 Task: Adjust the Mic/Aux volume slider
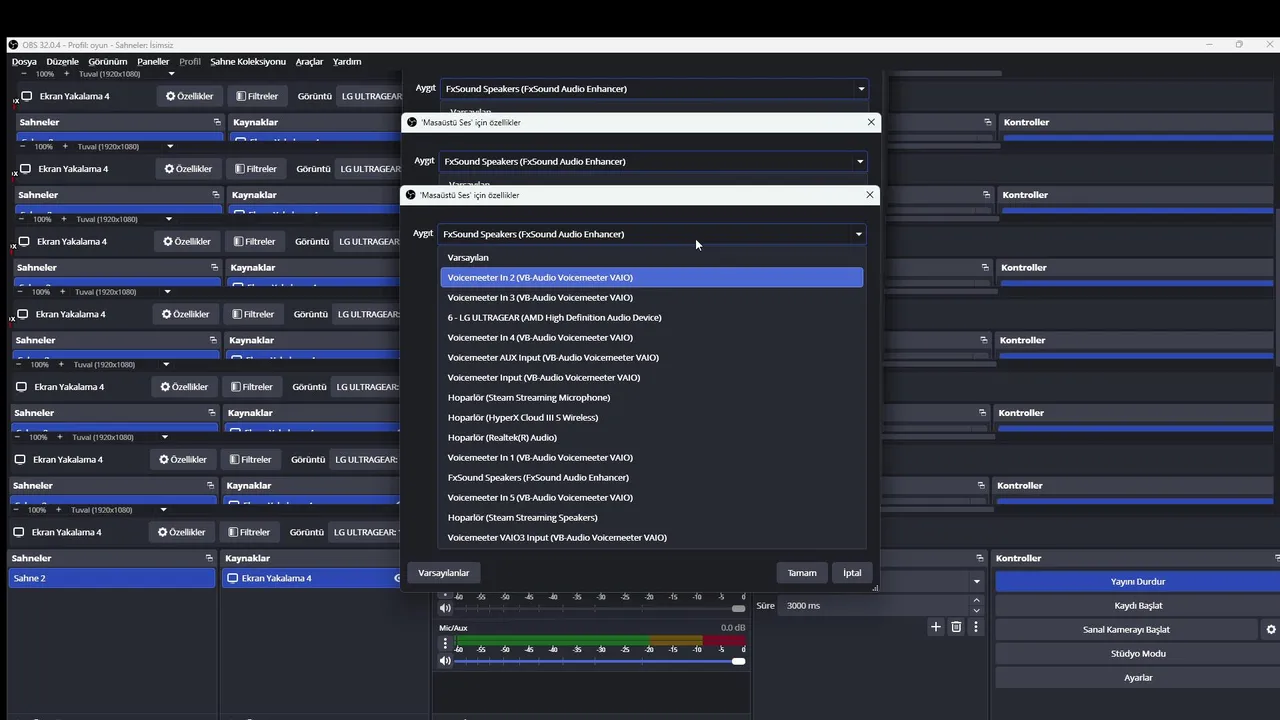(600, 661)
